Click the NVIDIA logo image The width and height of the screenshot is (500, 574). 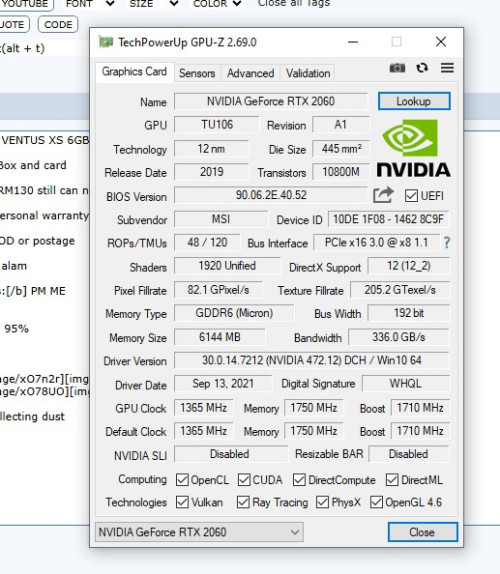pyautogui.click(x=414, y=148)
